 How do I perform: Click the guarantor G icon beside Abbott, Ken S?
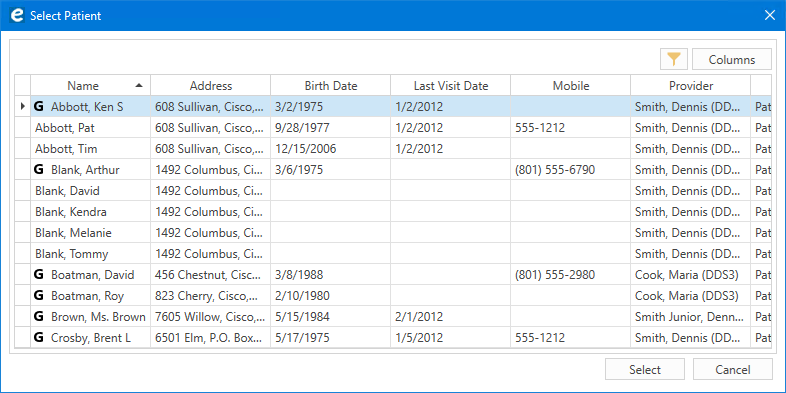[39, 106]
